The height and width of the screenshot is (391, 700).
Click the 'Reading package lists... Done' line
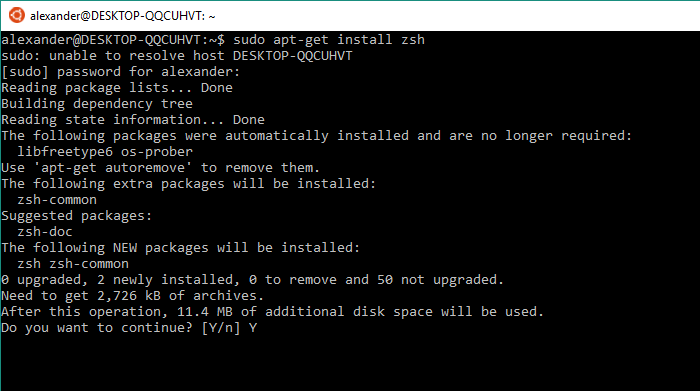point(117,88)
